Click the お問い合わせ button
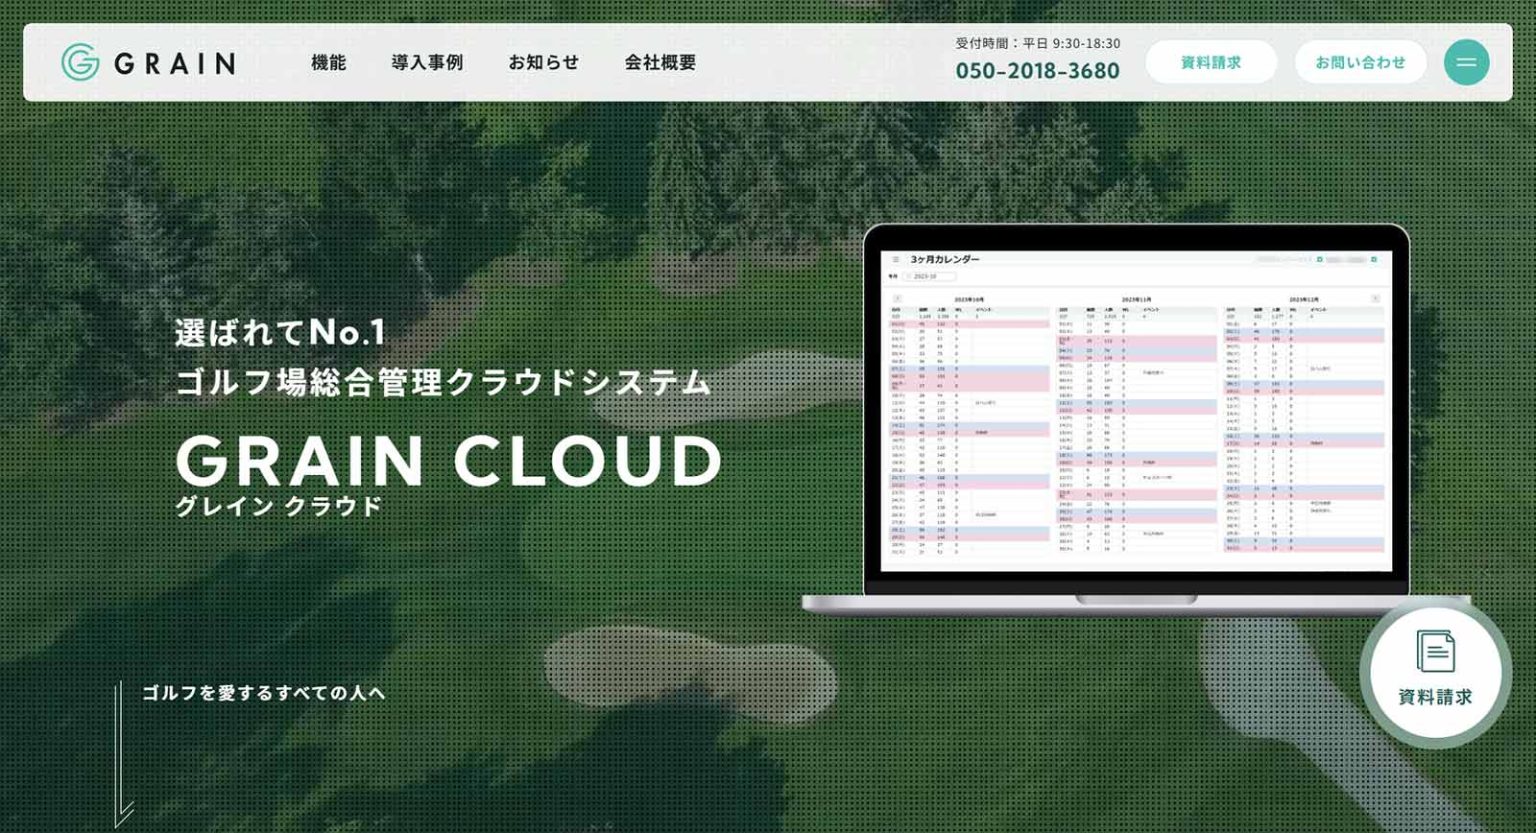This screenshot has height=833, width=1536. 1360,62
